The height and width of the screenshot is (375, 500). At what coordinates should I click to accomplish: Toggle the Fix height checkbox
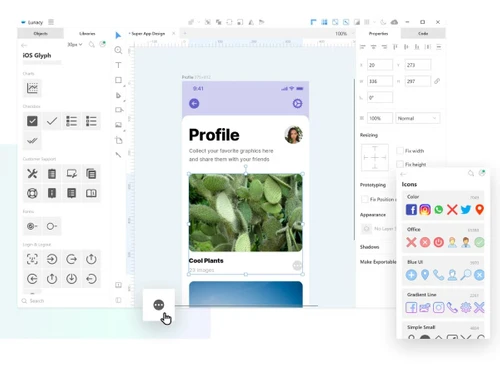tap(400, 164)
